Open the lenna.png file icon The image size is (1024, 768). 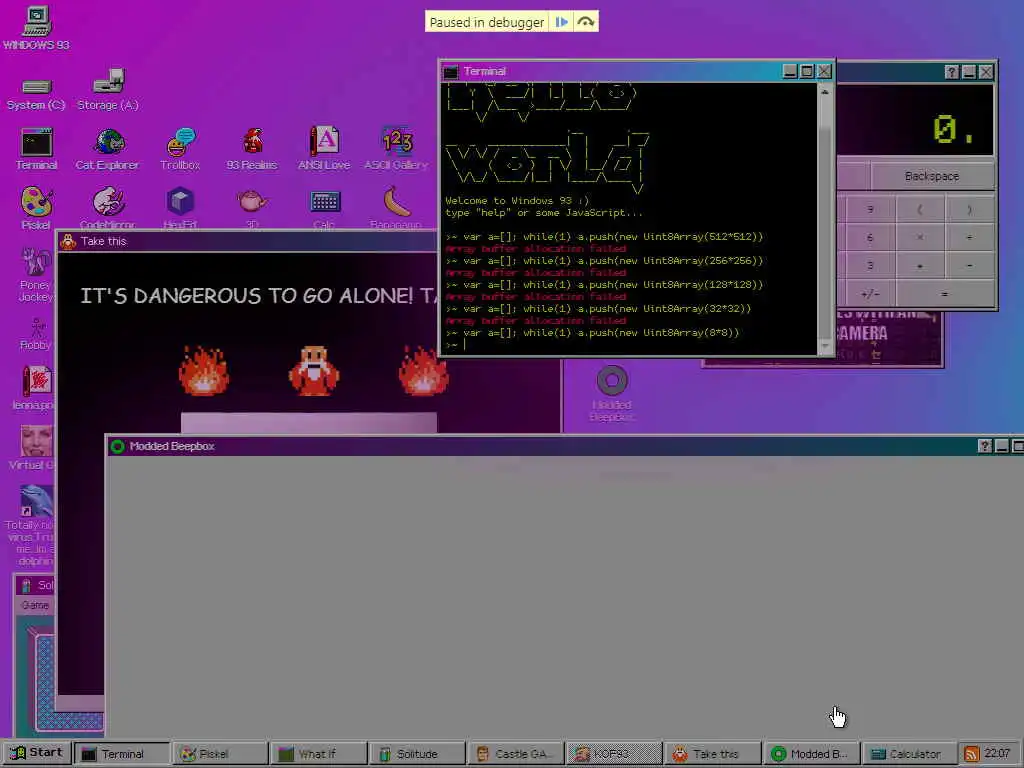34,387
